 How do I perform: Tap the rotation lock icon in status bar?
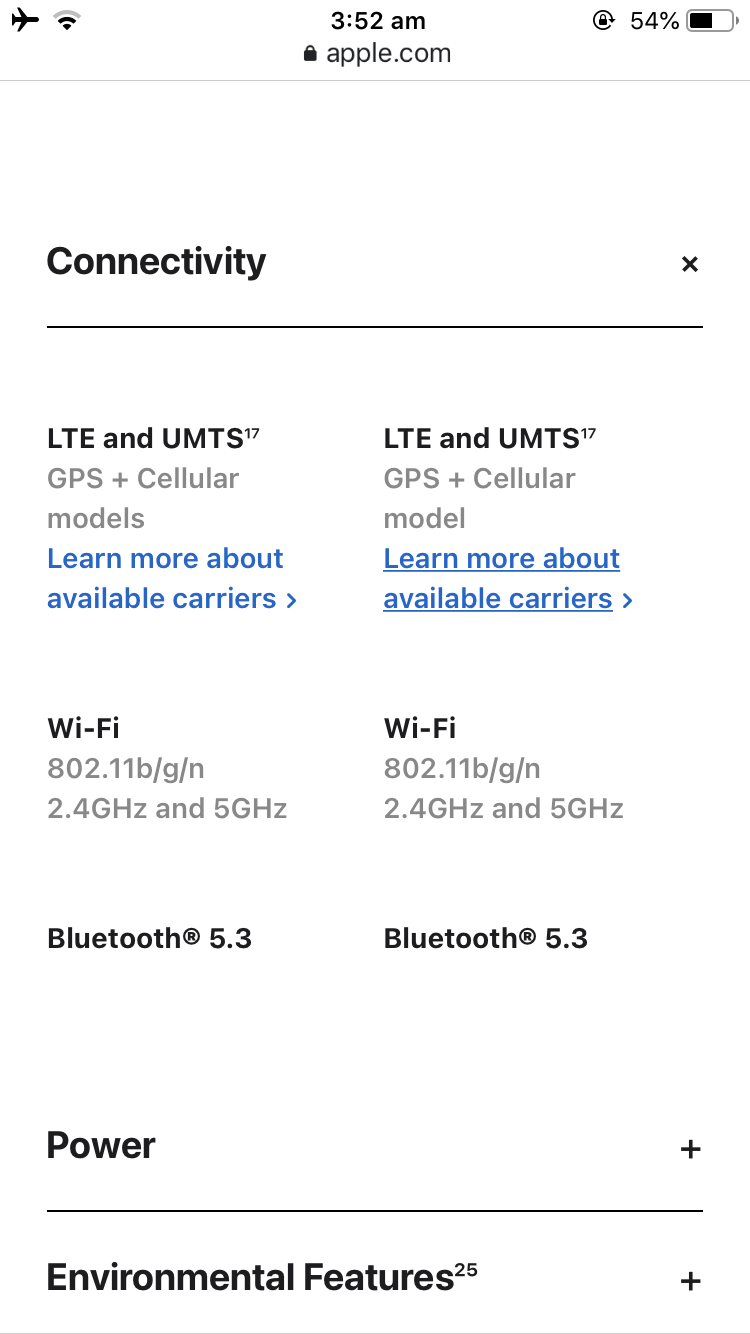(603, 20)
